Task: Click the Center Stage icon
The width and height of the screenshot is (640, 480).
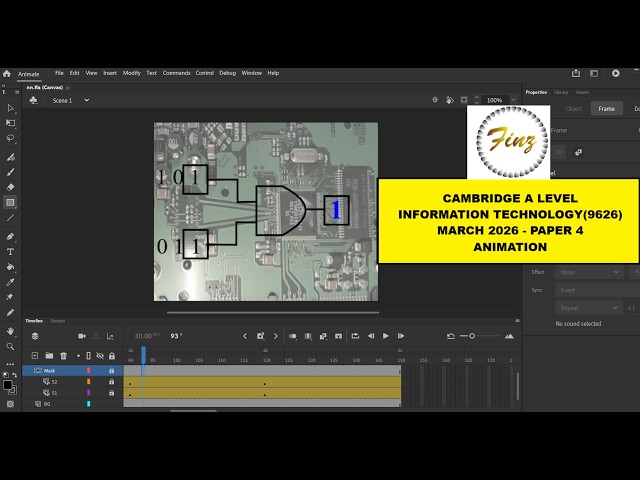Action: click(435, 100)
